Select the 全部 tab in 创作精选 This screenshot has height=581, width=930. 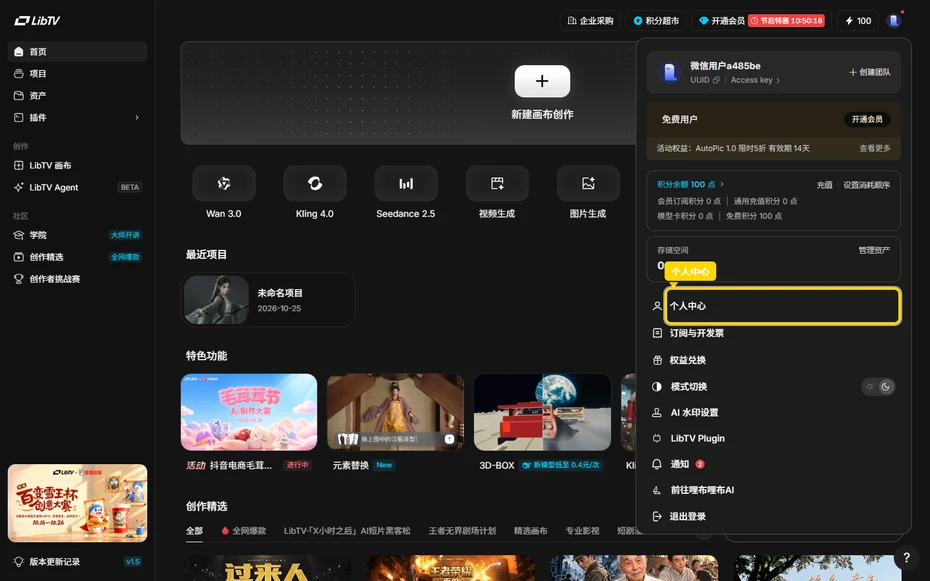(195, 531)
